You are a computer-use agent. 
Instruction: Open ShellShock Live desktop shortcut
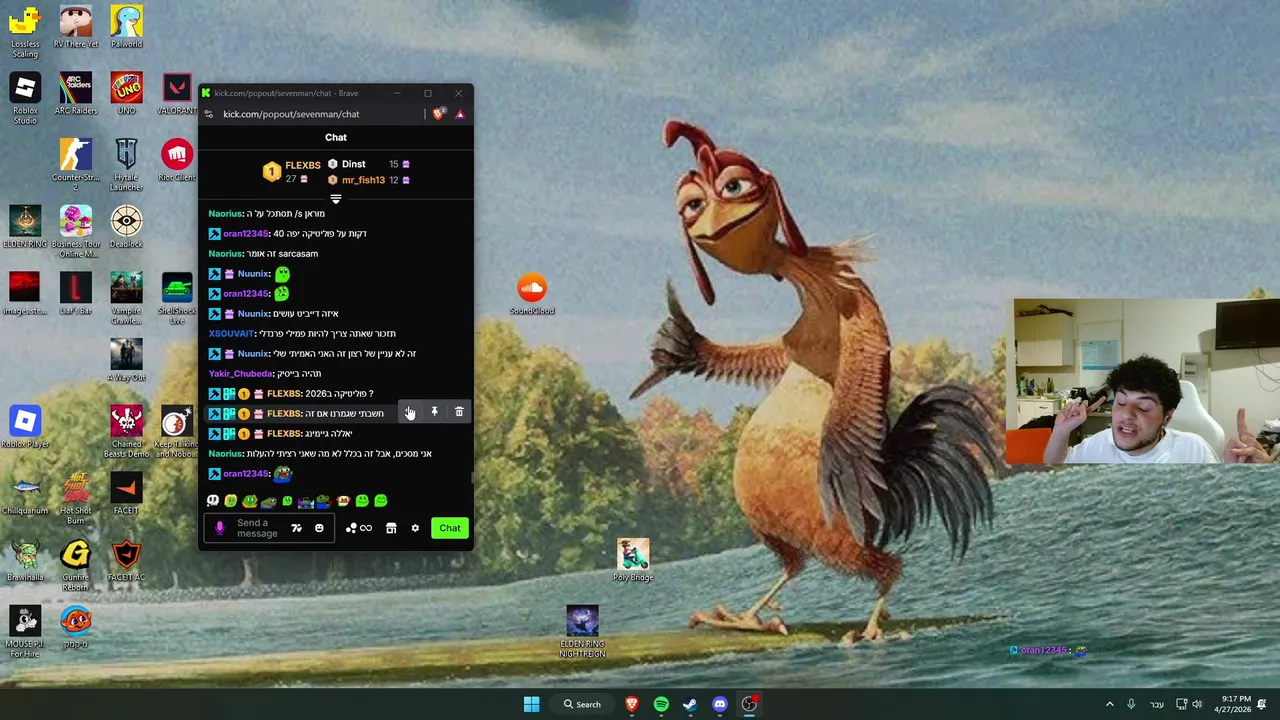[x=177, y=297]
